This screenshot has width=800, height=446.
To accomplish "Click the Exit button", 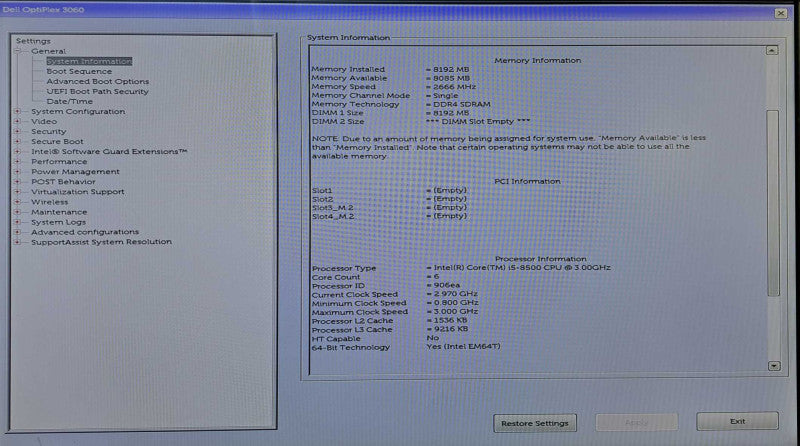I will click(x=738, y=422).
